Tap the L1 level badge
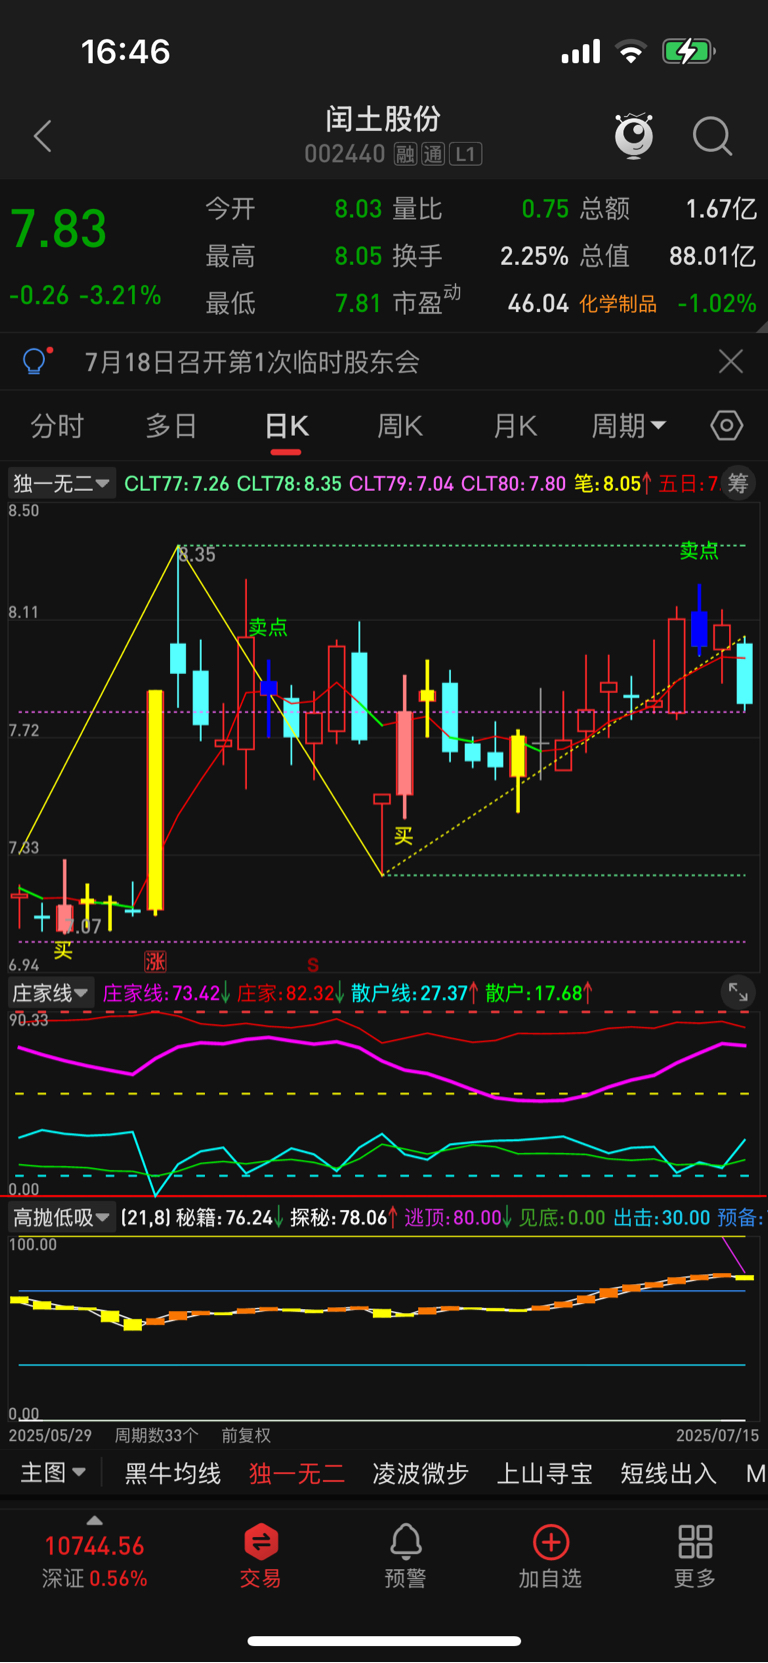This screenshot has height=1663, width=768. (466, 154)
